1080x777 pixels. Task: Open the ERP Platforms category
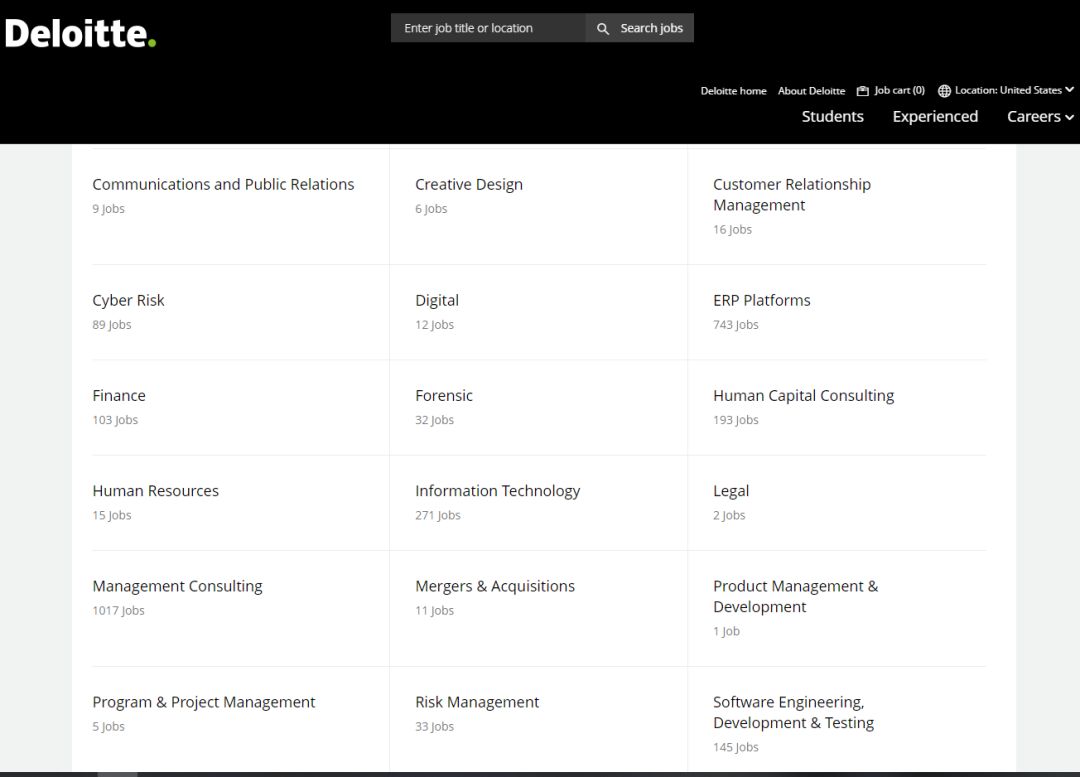(x=761, y=300)
